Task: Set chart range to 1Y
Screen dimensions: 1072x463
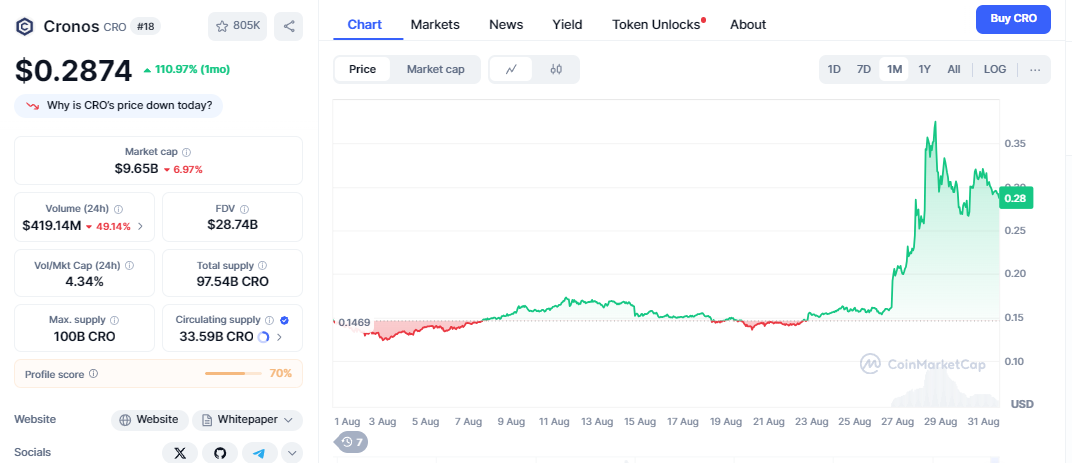Action: (924, 69)
